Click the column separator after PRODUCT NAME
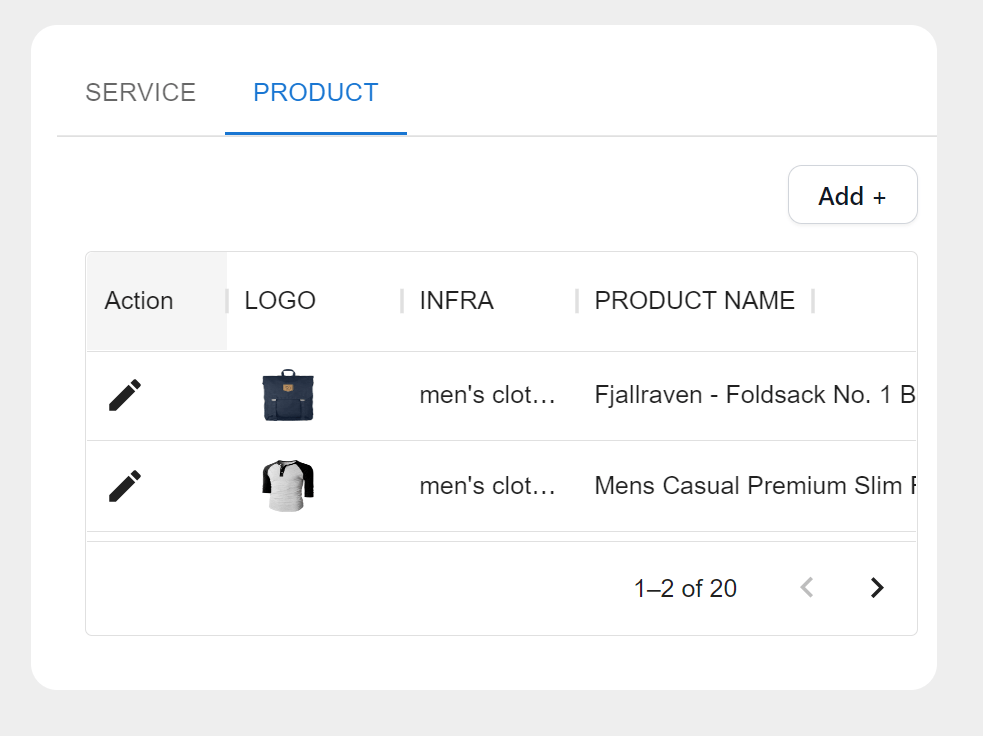The width and height of the screenshot is (983, 736). pyautogui.click(x=813, y=301)
